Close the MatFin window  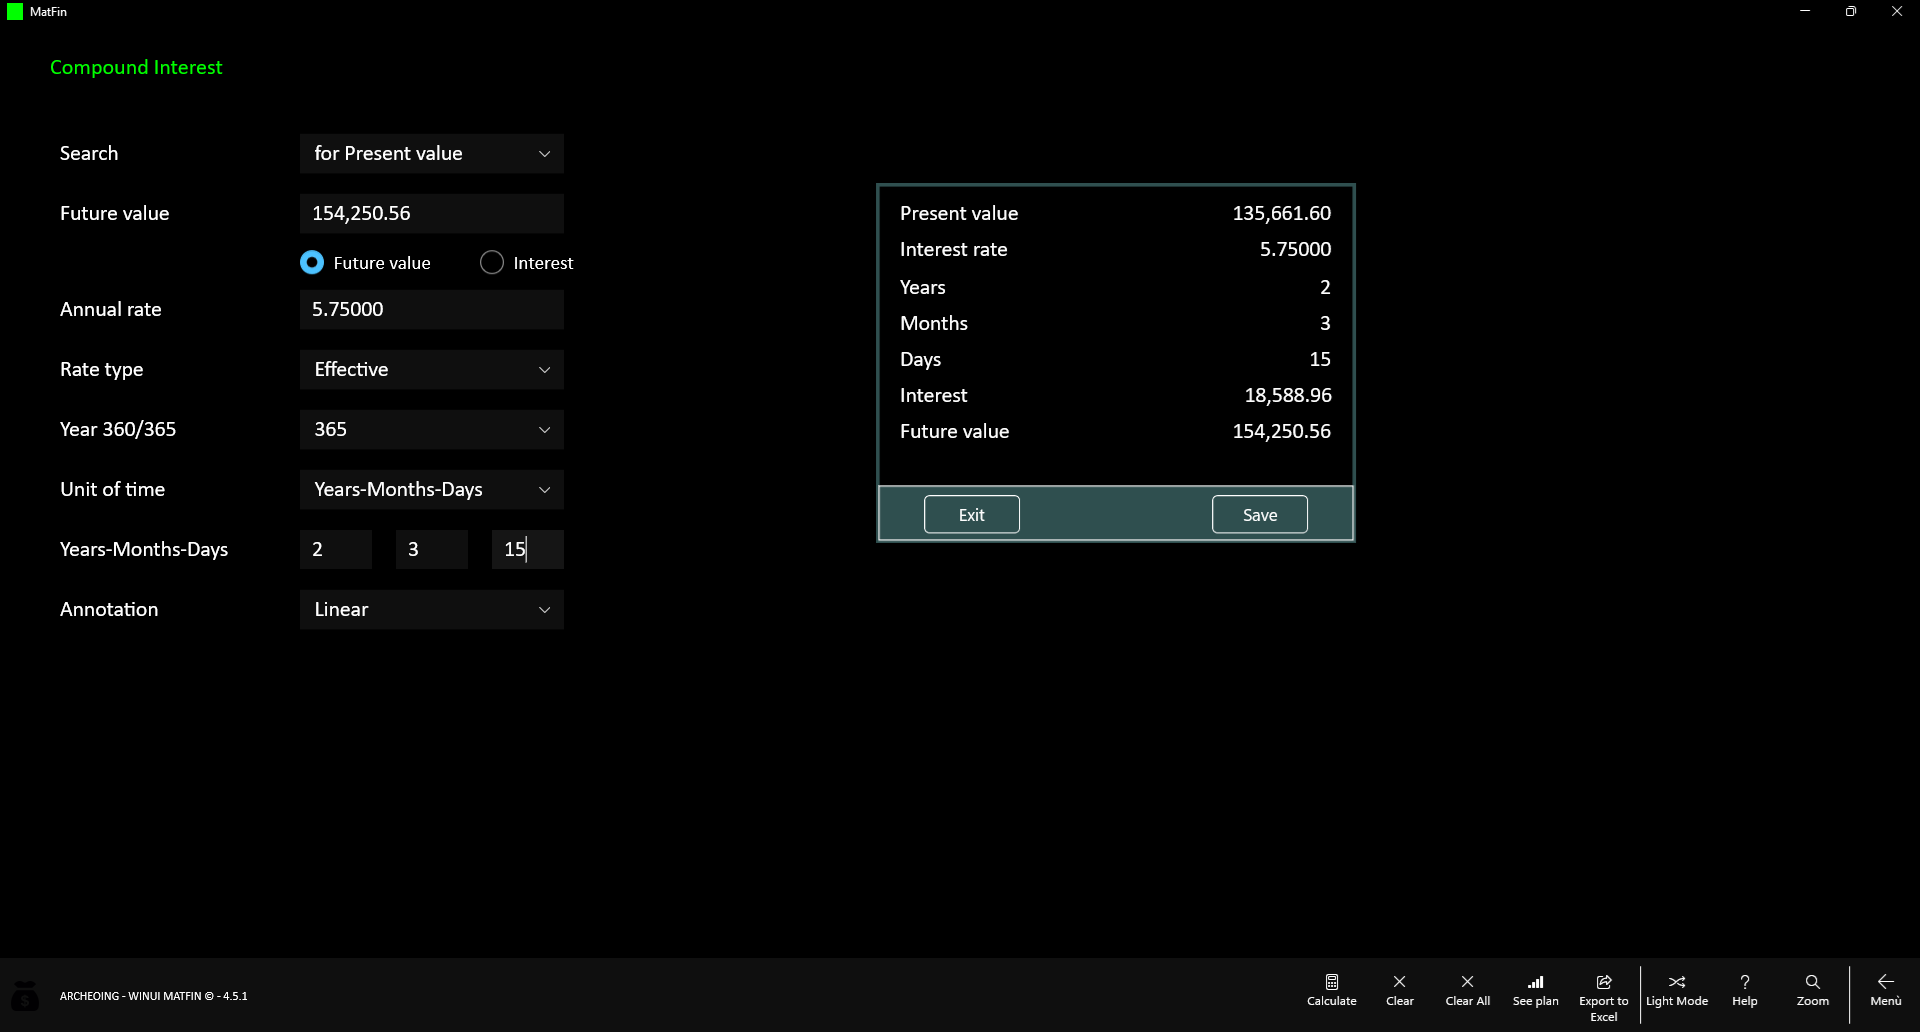[x=1896, y=12]
